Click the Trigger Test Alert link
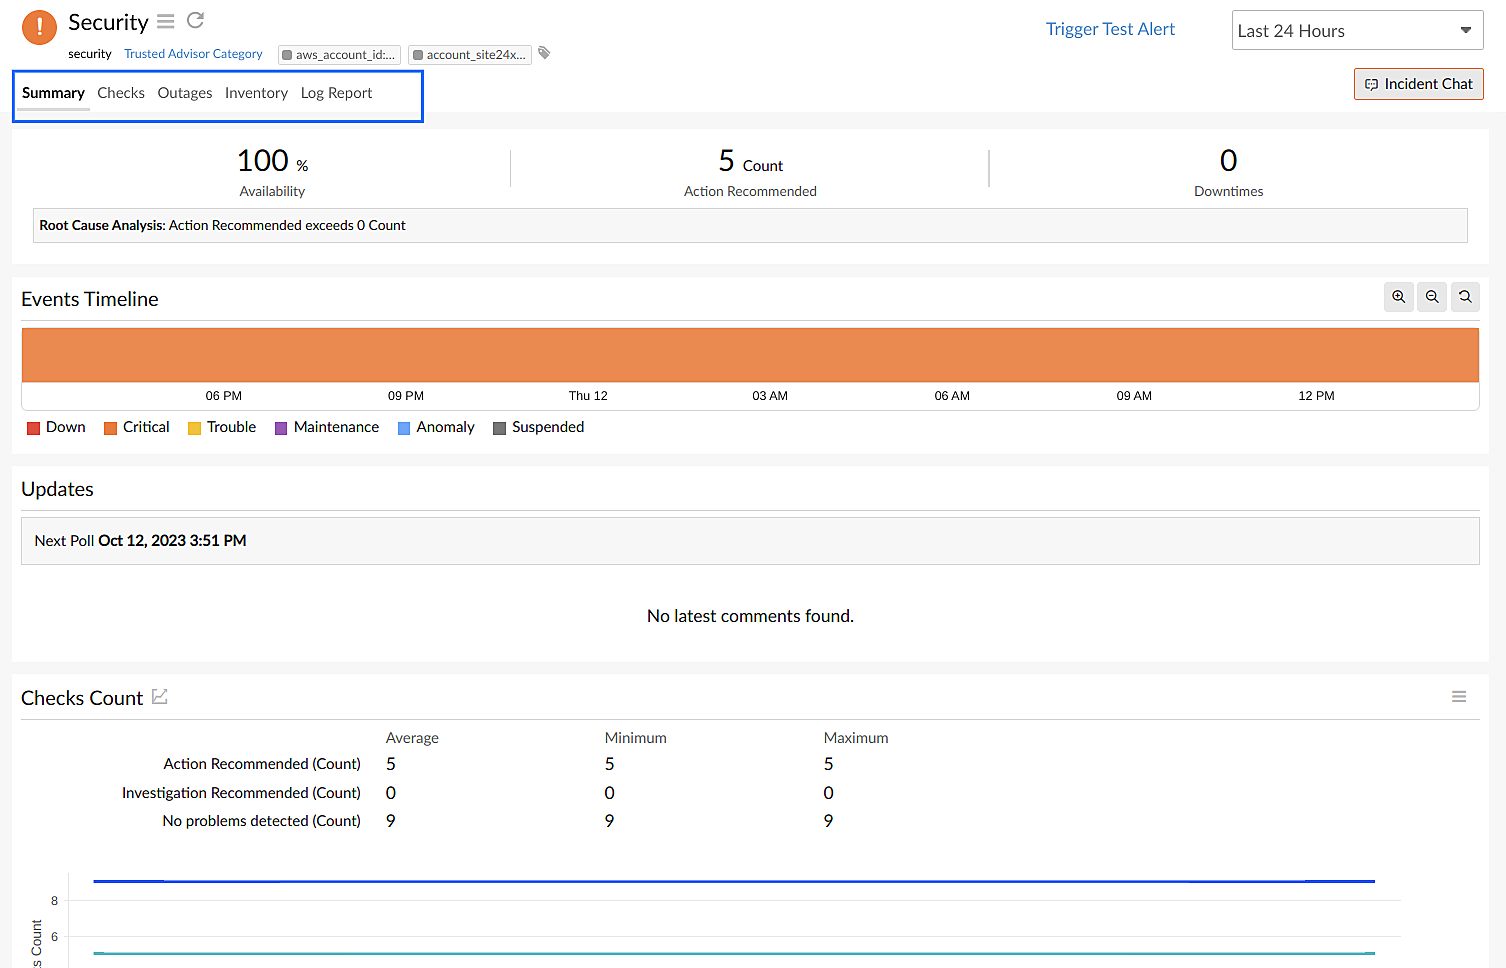The image size is (1506, 968). coord(1110,29)
